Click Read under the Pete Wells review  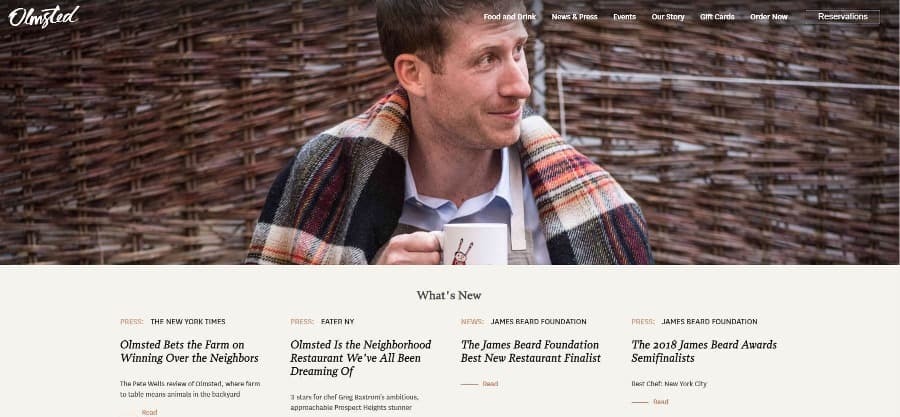tap(149, 412)
